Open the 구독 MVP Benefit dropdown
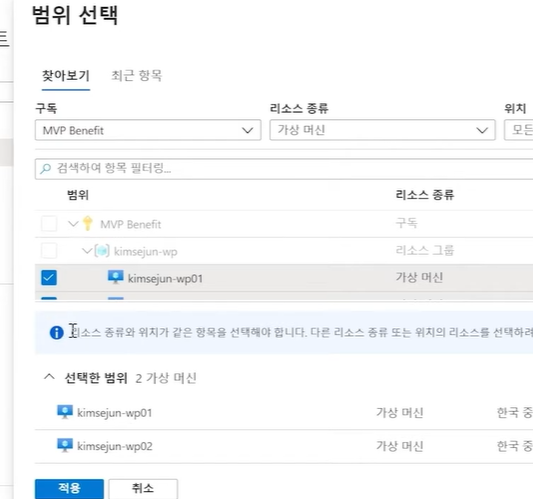Image resolution: width=533 pixels, height=499 pixels. [x=148, y=130]
